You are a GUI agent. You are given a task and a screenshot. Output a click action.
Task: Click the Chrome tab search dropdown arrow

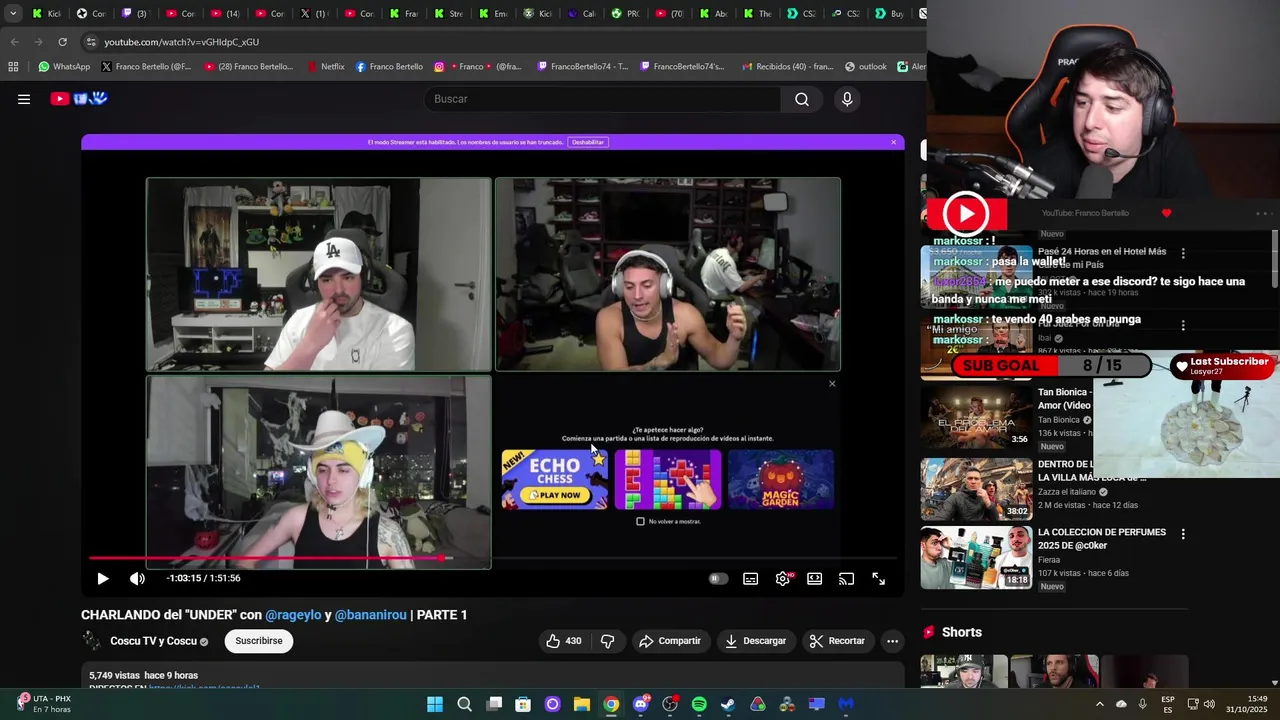pos(13,13)
